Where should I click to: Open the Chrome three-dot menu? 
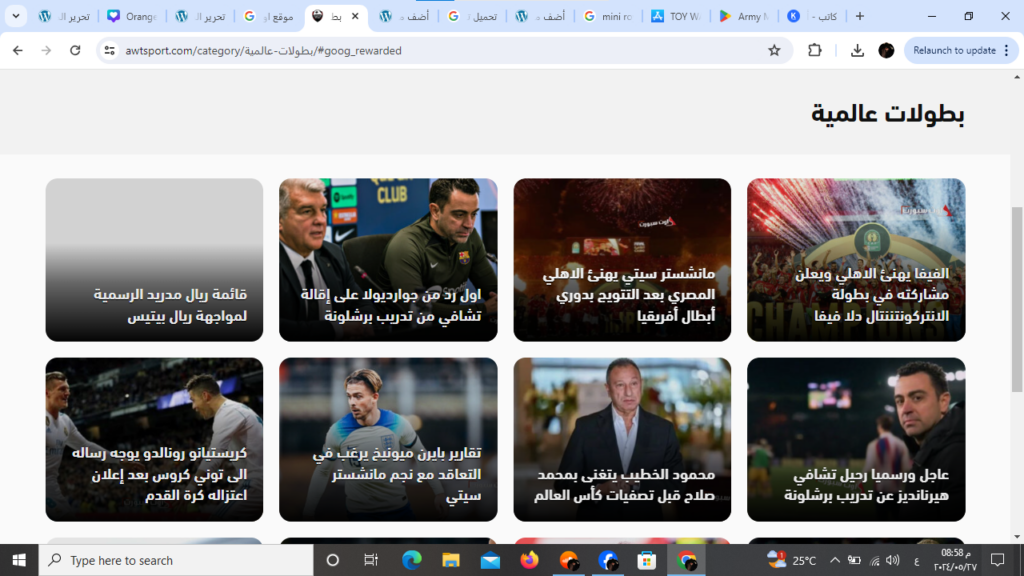tap(1006, 50)
